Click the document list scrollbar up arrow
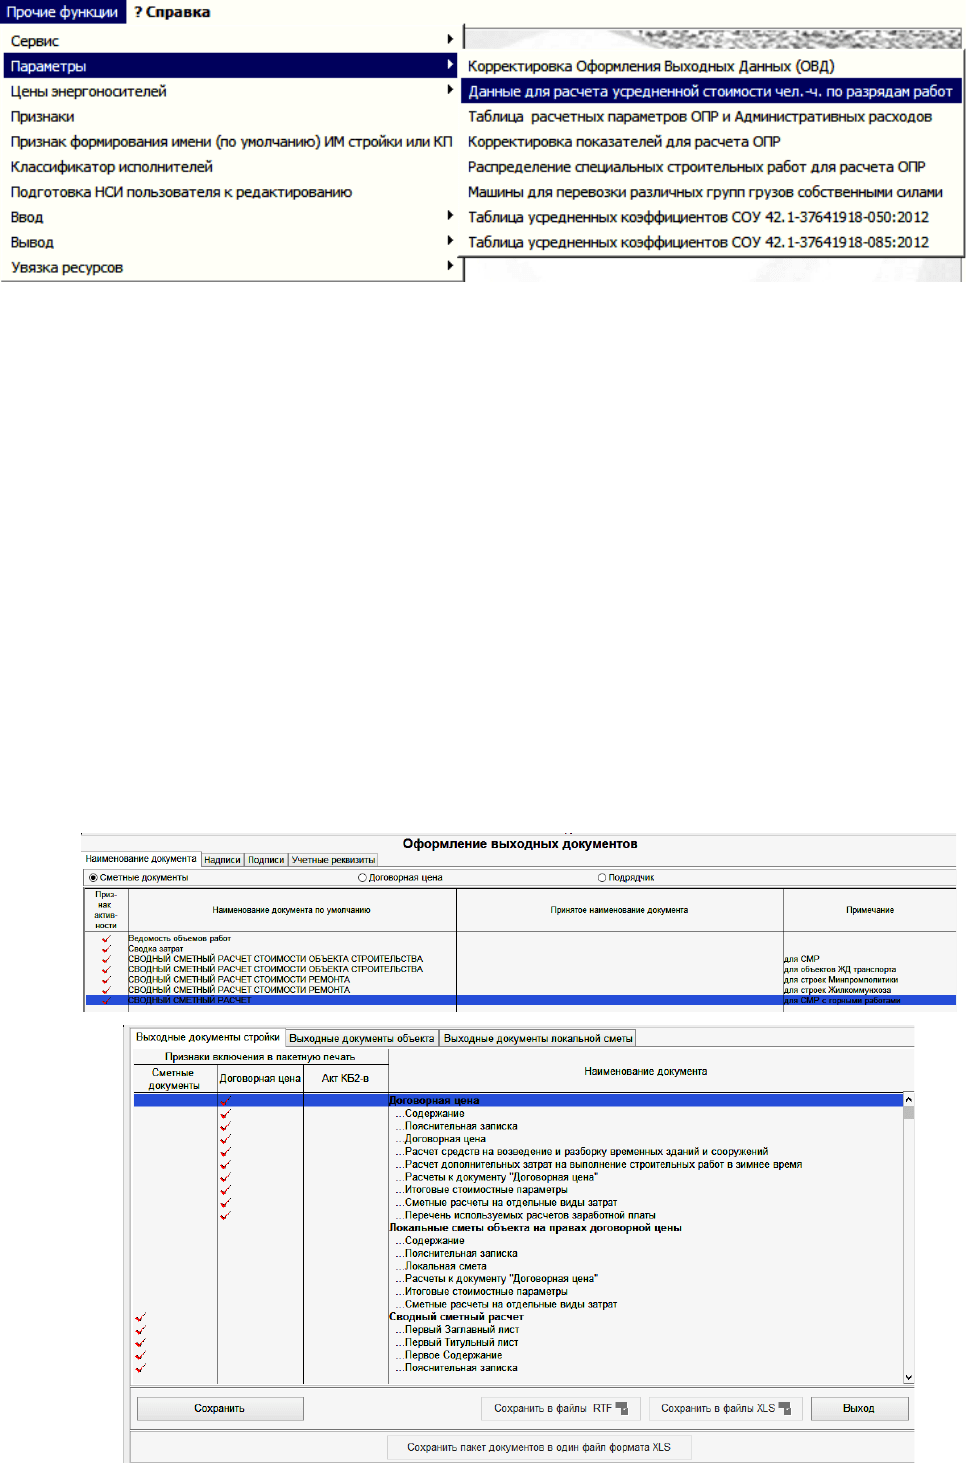 (x=908, y=1100)
